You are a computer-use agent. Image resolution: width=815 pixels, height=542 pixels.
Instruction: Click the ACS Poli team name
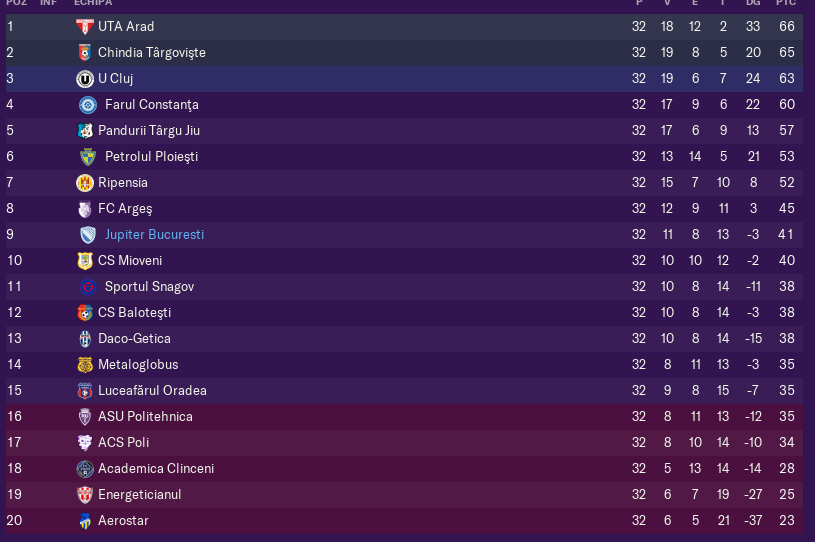pos(124,442)
